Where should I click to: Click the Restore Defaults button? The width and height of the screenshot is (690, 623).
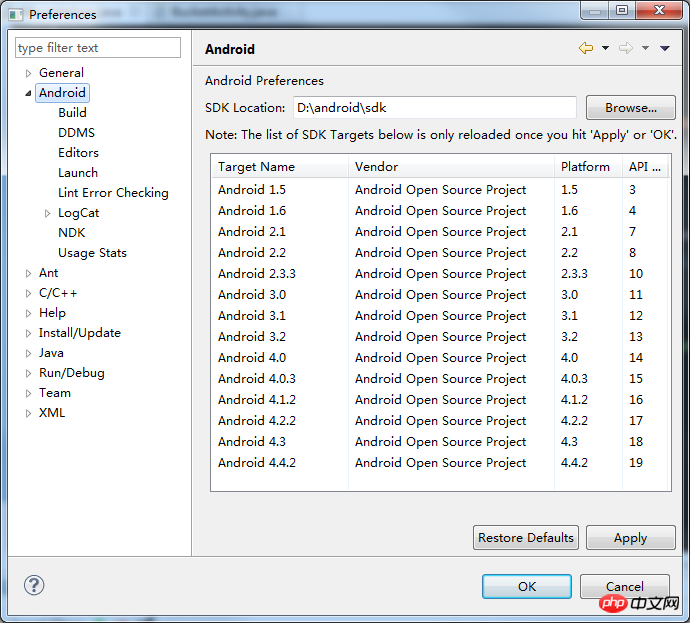(x=526, y=538)
